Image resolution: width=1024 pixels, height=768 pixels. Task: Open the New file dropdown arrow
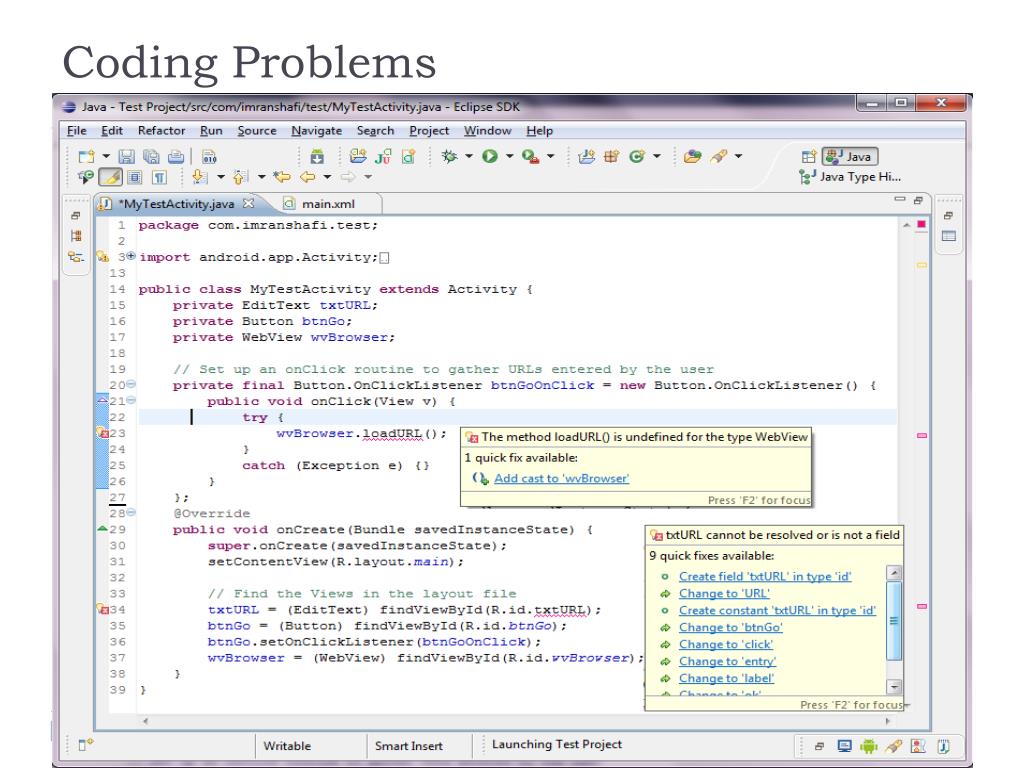point(104,157)
